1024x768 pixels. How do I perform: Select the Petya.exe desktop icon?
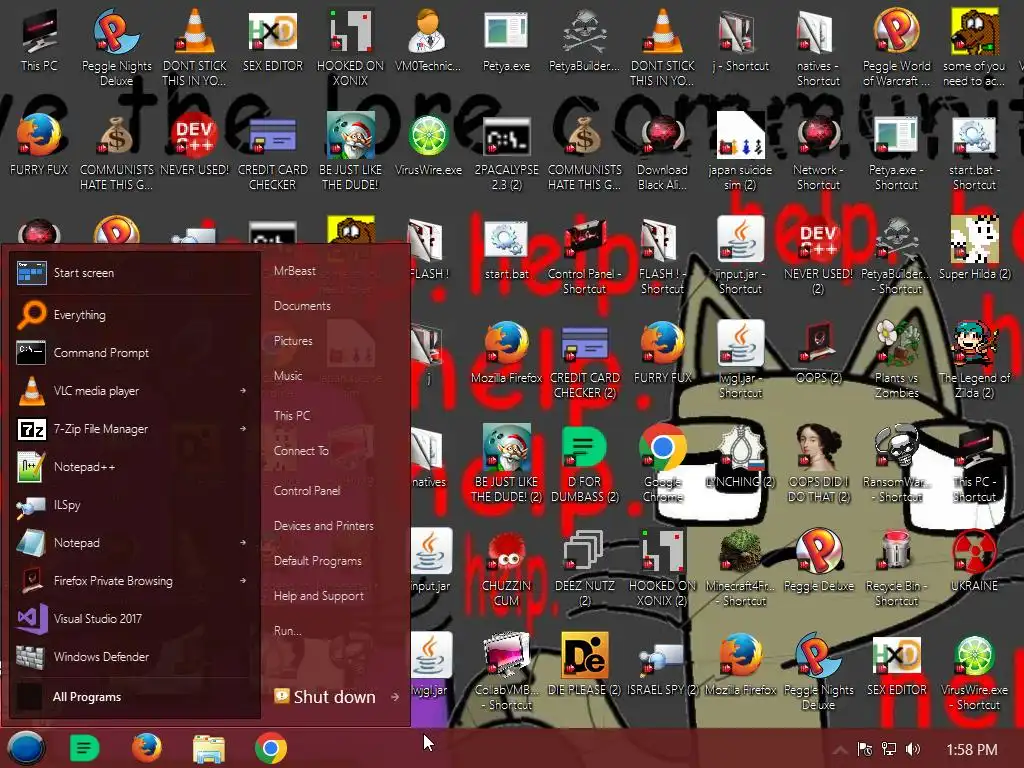506,40
